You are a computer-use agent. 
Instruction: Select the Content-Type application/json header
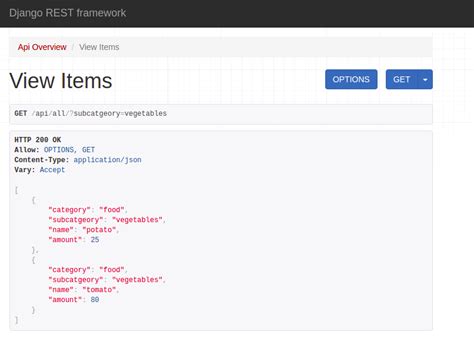[78, 160]
